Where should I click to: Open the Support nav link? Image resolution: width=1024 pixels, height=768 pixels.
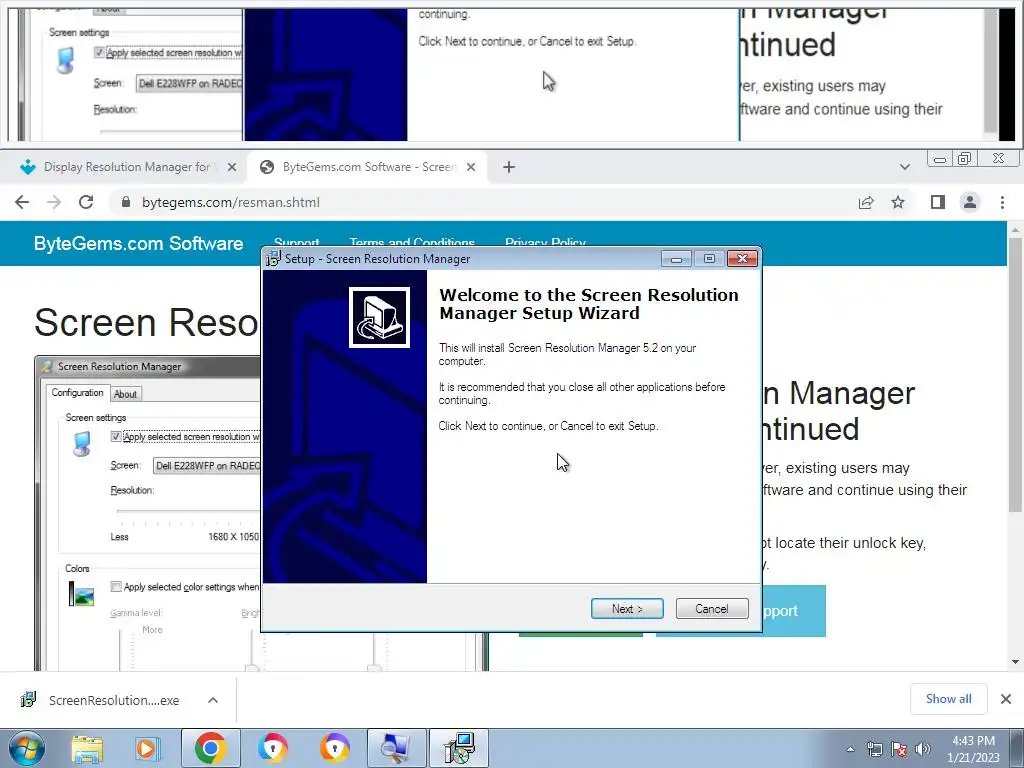pos(296,243)
